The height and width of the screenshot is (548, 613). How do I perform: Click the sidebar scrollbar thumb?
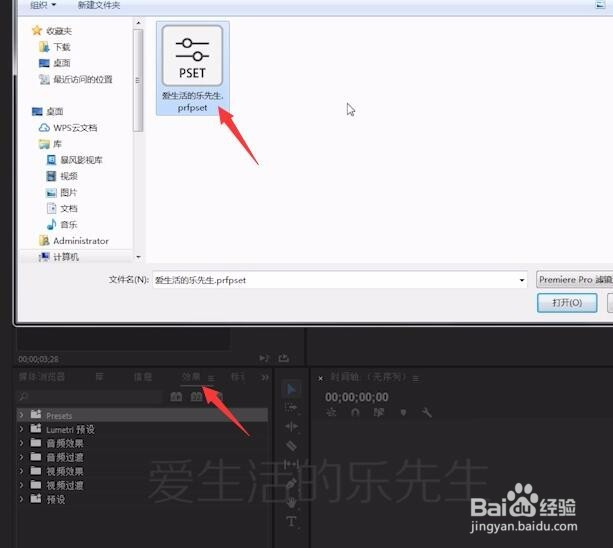coord(138,81)
